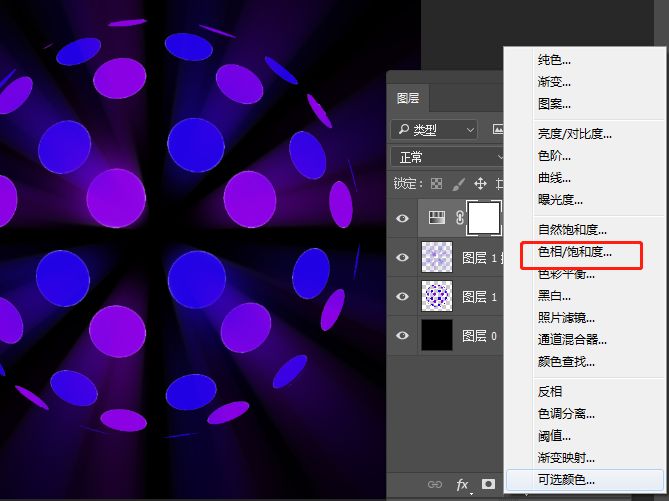The height and width of the screenshot is (501, 669).
Task: Select the black 图层 0 thumbnail
Action: pyautogui.click(x=437, y=335)
